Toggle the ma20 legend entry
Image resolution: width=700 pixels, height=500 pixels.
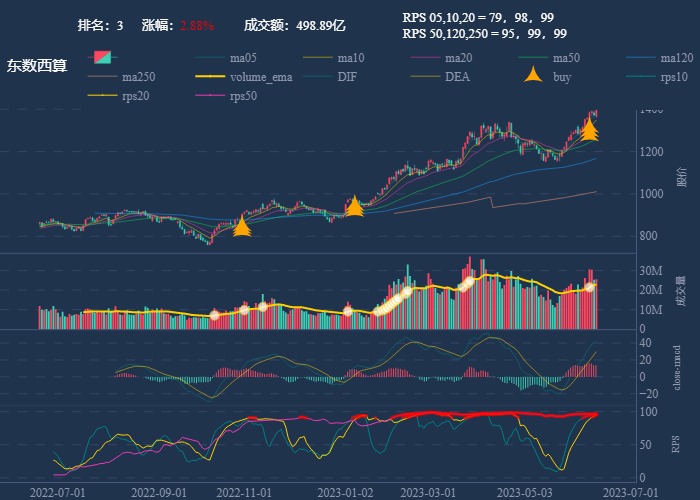[458, 57]
